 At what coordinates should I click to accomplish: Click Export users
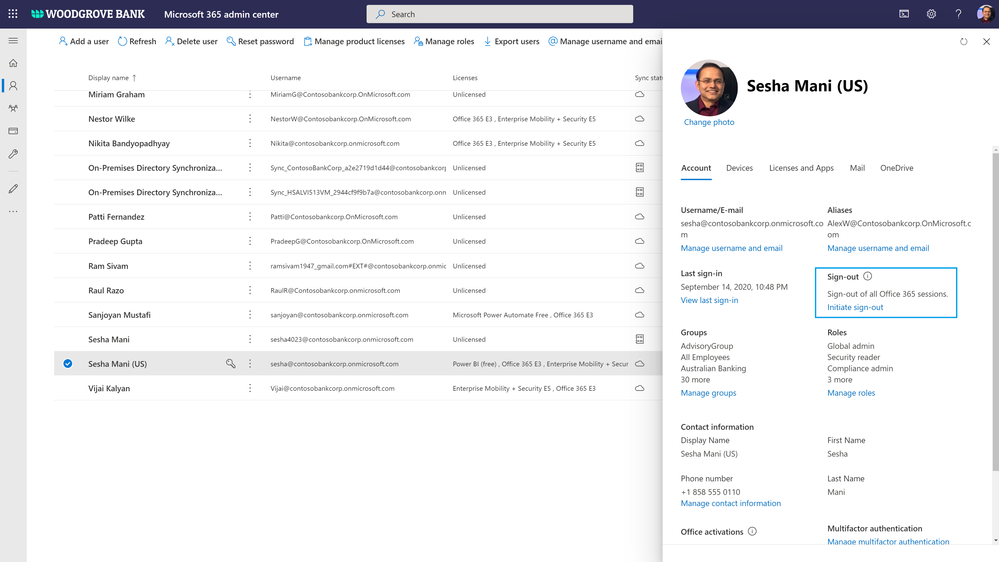[511, 41]
